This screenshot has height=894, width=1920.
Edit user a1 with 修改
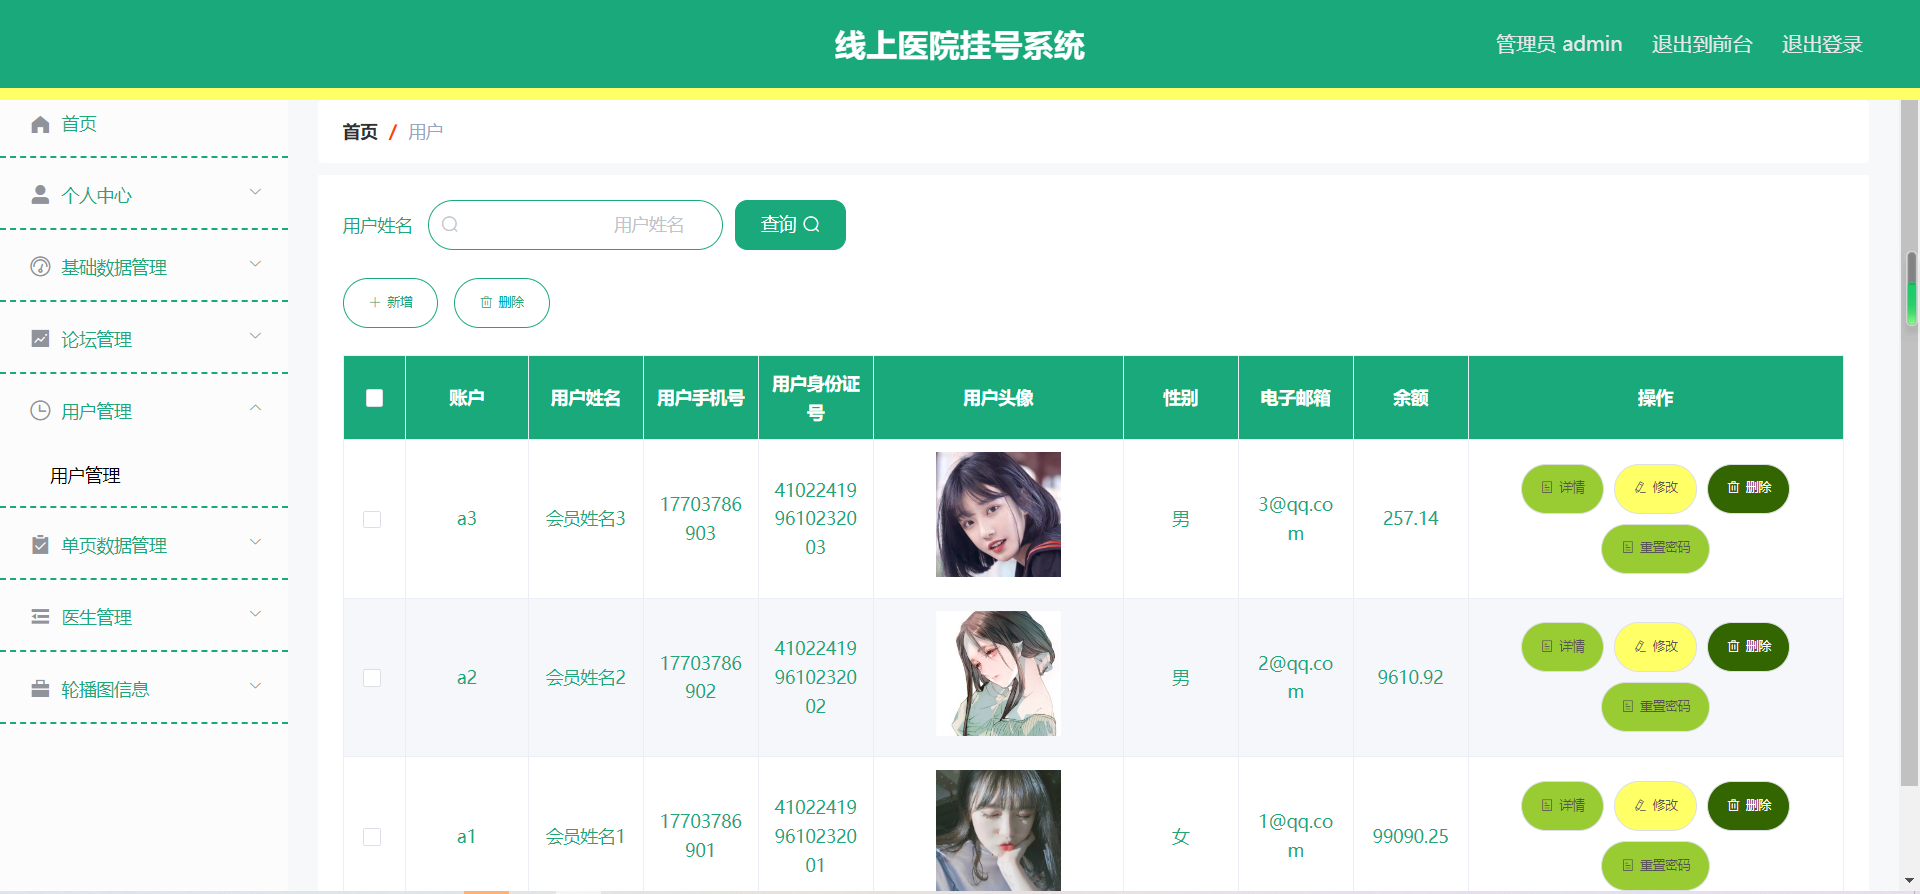point(1655,806)
